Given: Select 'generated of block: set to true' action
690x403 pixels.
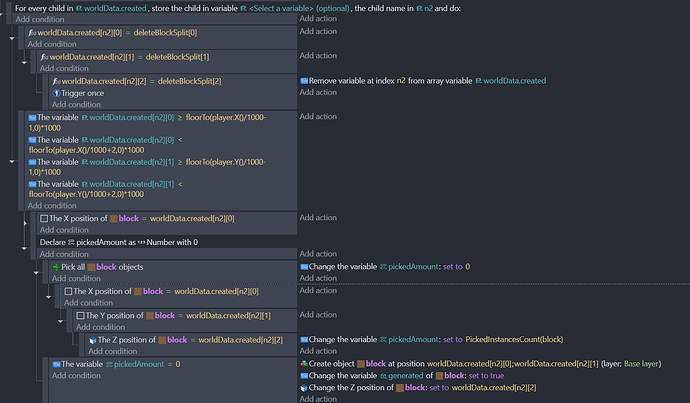Looking at the screenshot, I should (402, 376).
